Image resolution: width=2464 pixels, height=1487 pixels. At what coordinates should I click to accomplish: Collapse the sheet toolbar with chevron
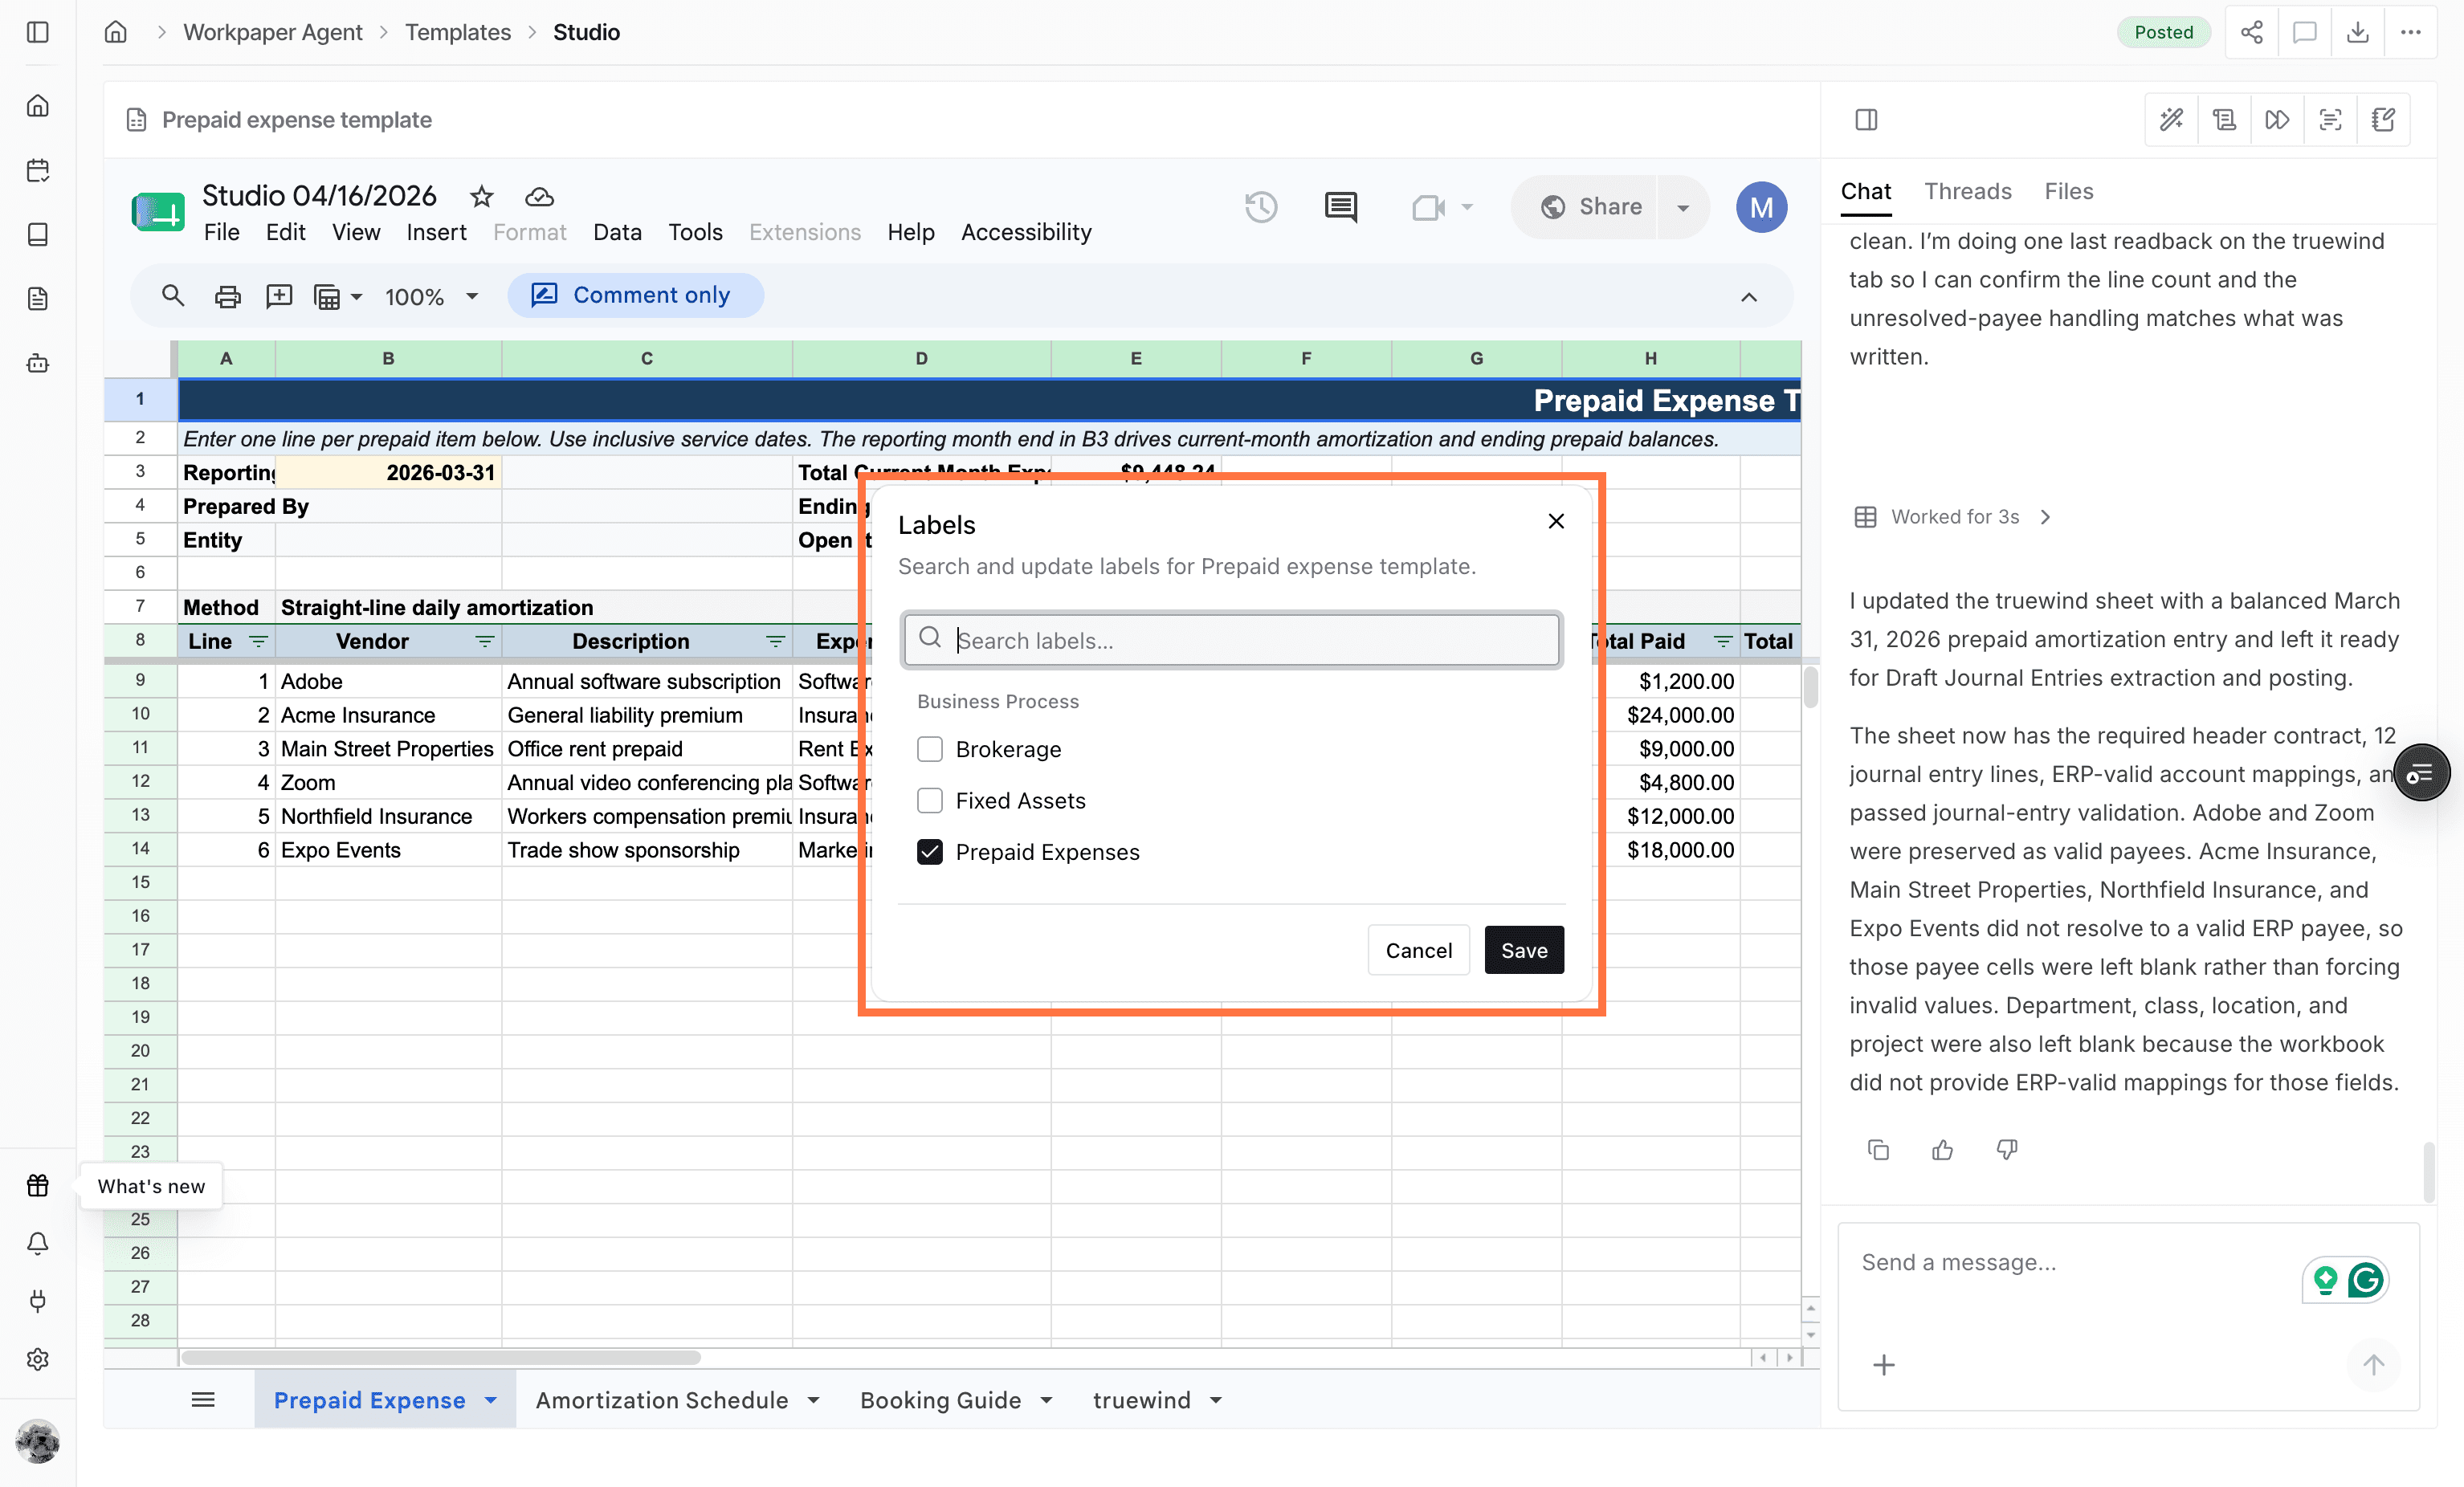click(1748, 297)
